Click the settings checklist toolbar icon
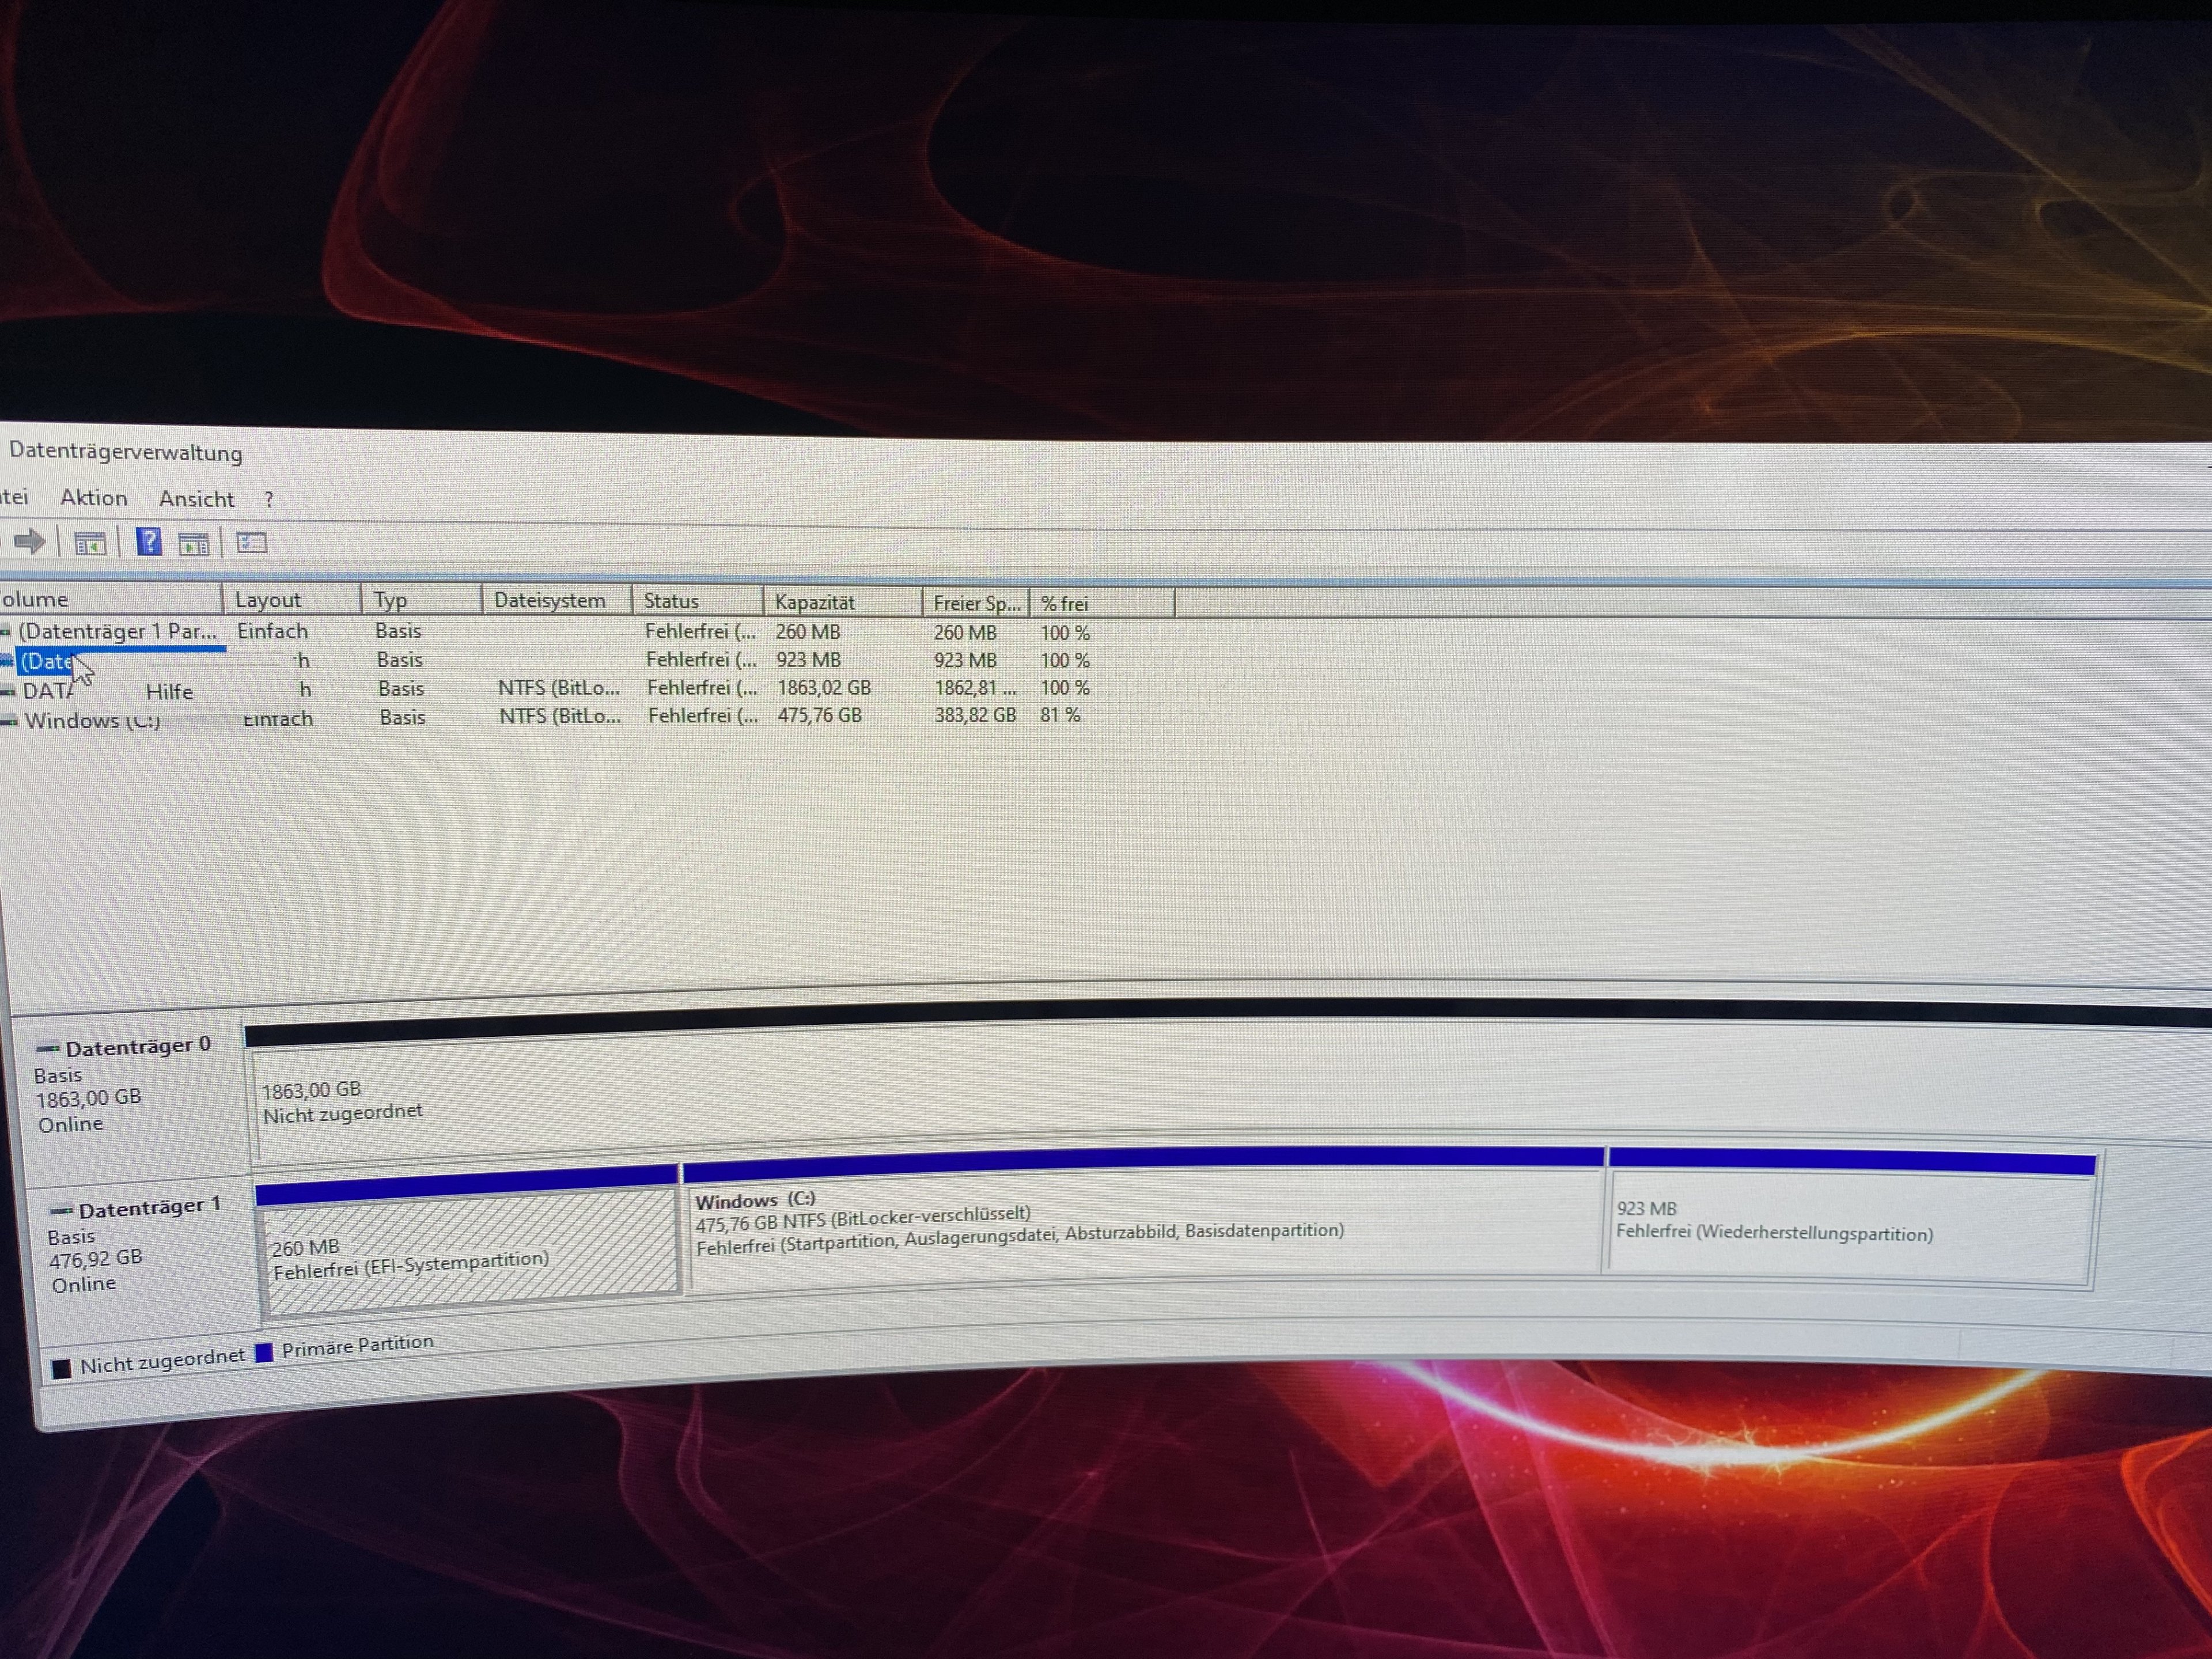Image resolution: width=2212 pixels, height=1659 pixels. click(x=251, y=543)
